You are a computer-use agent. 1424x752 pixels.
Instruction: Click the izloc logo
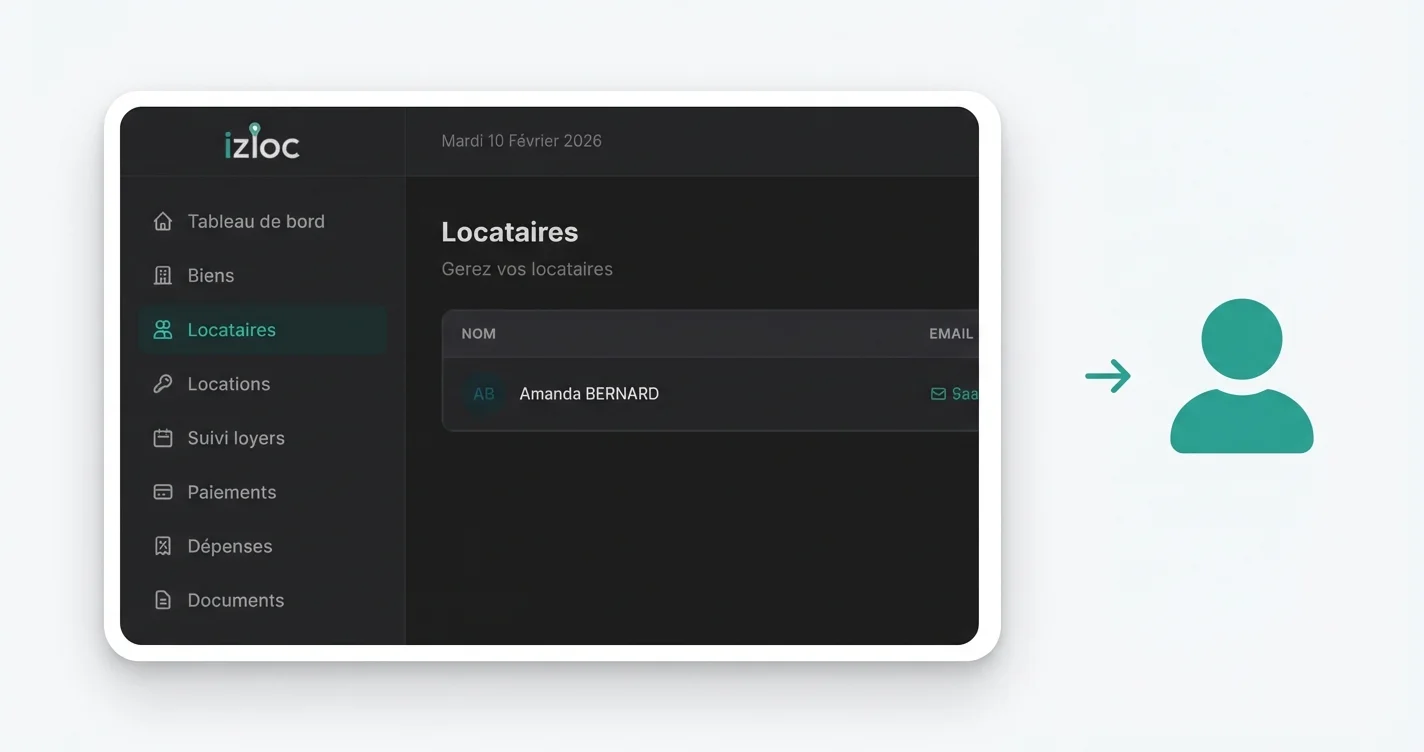coord(262,142)
